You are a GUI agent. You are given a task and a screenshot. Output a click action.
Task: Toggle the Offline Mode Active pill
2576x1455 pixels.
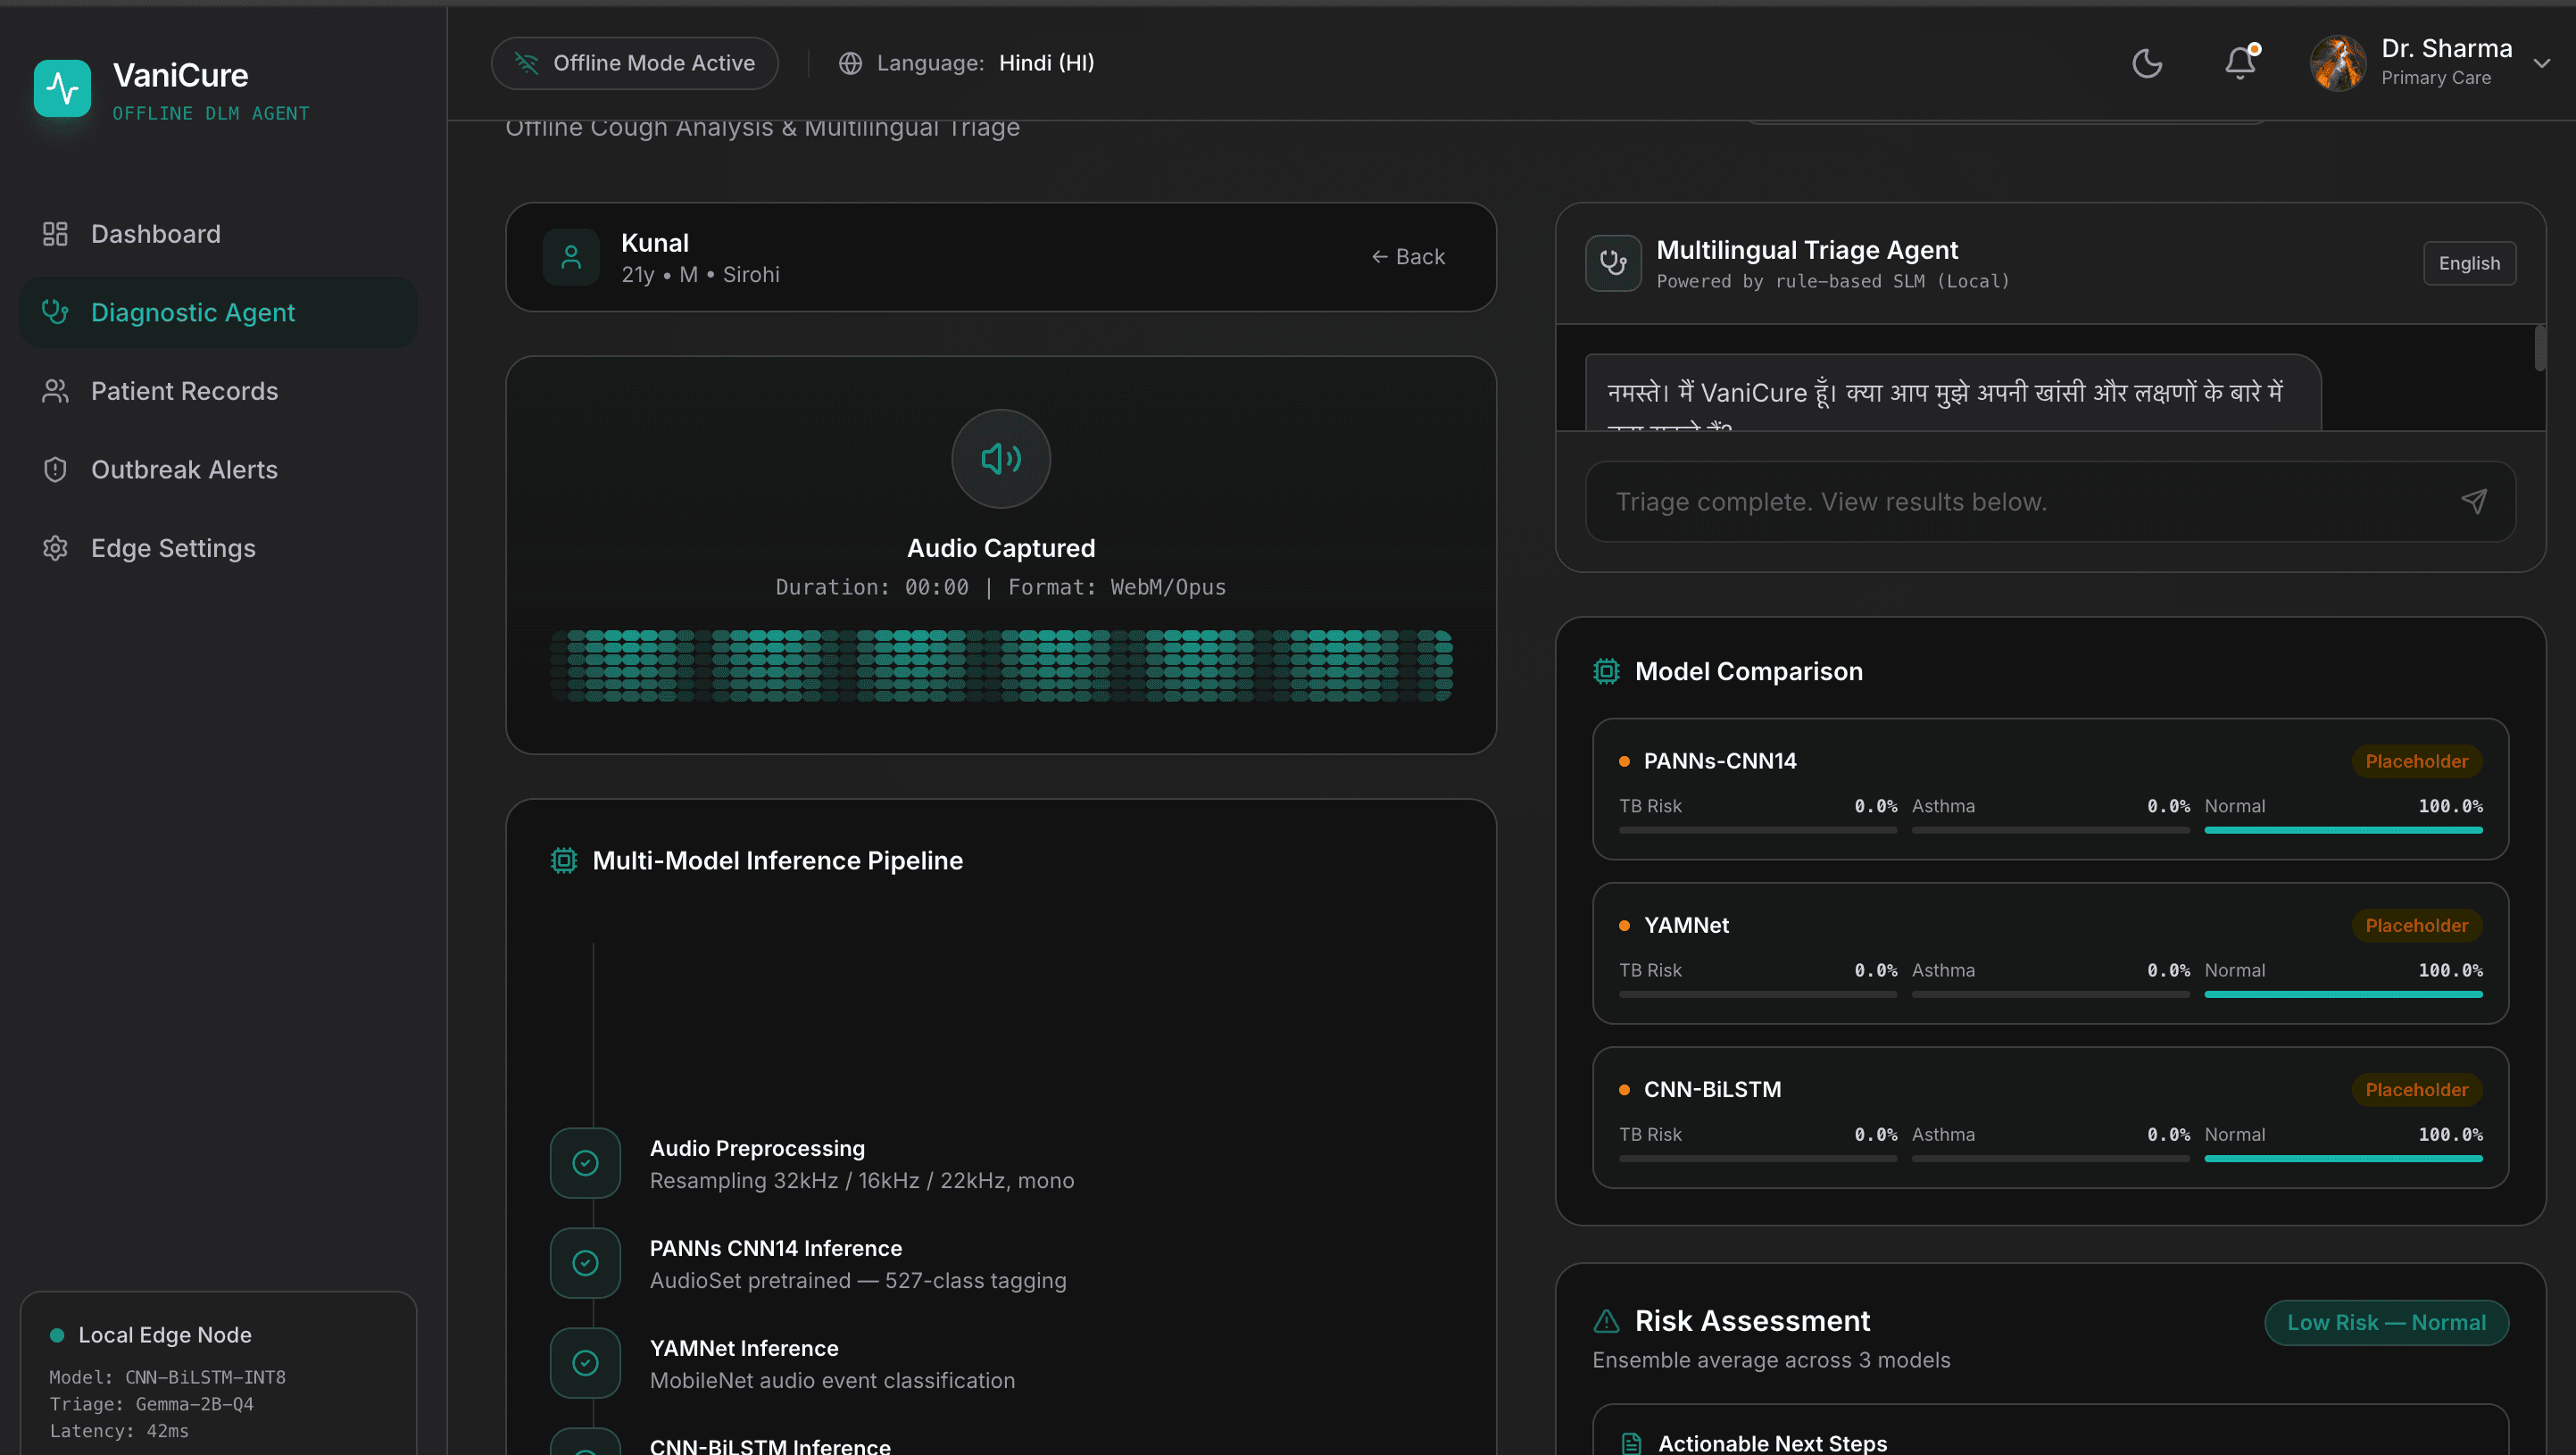(634, 63)
